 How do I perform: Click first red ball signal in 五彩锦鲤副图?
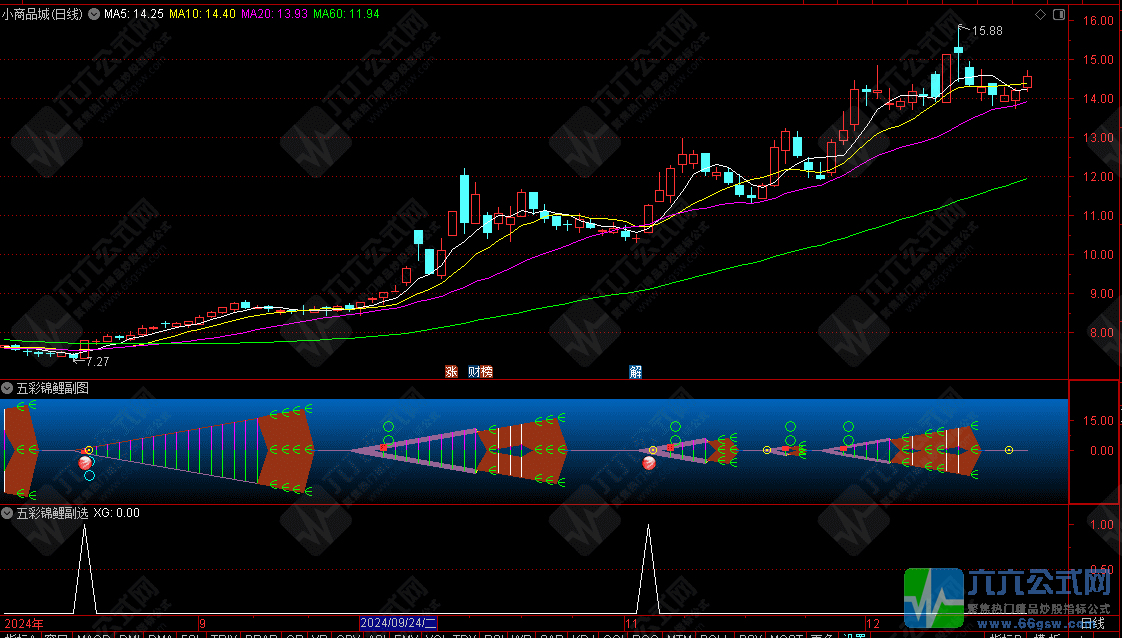[86, 462]
